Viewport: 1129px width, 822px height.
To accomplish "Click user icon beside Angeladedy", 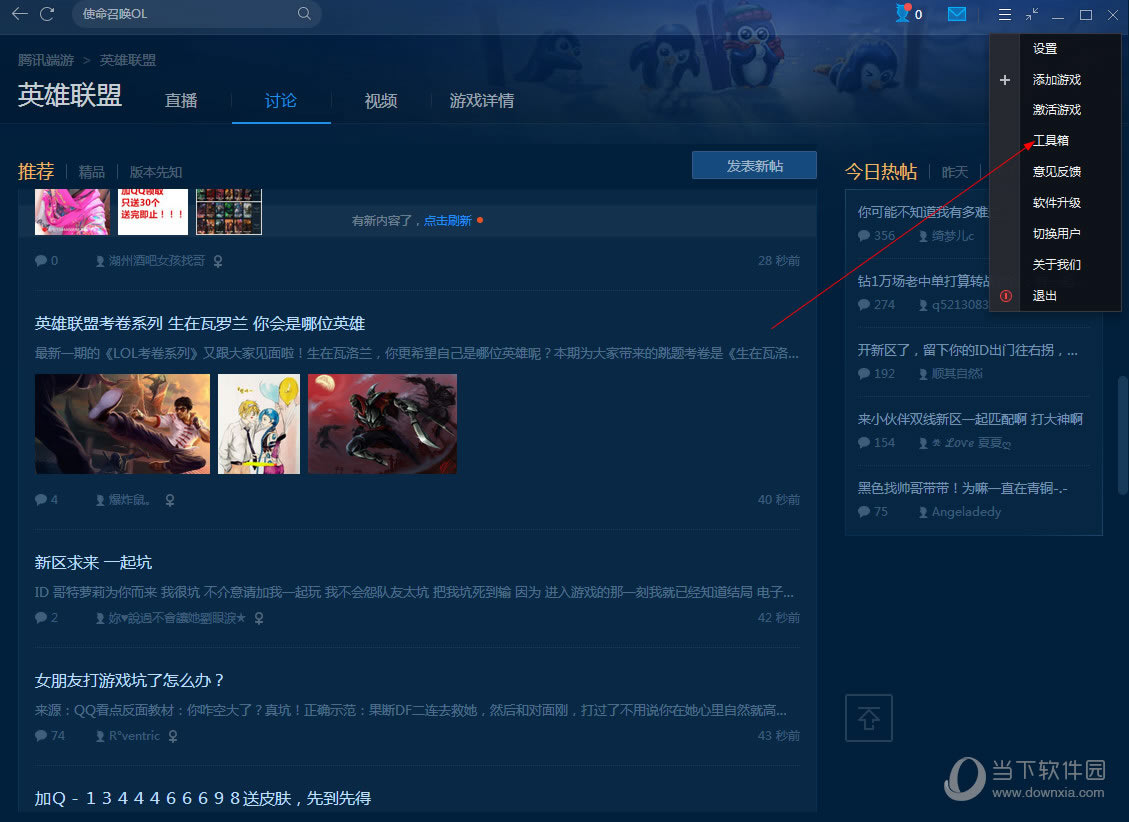I will coord(923,512).
